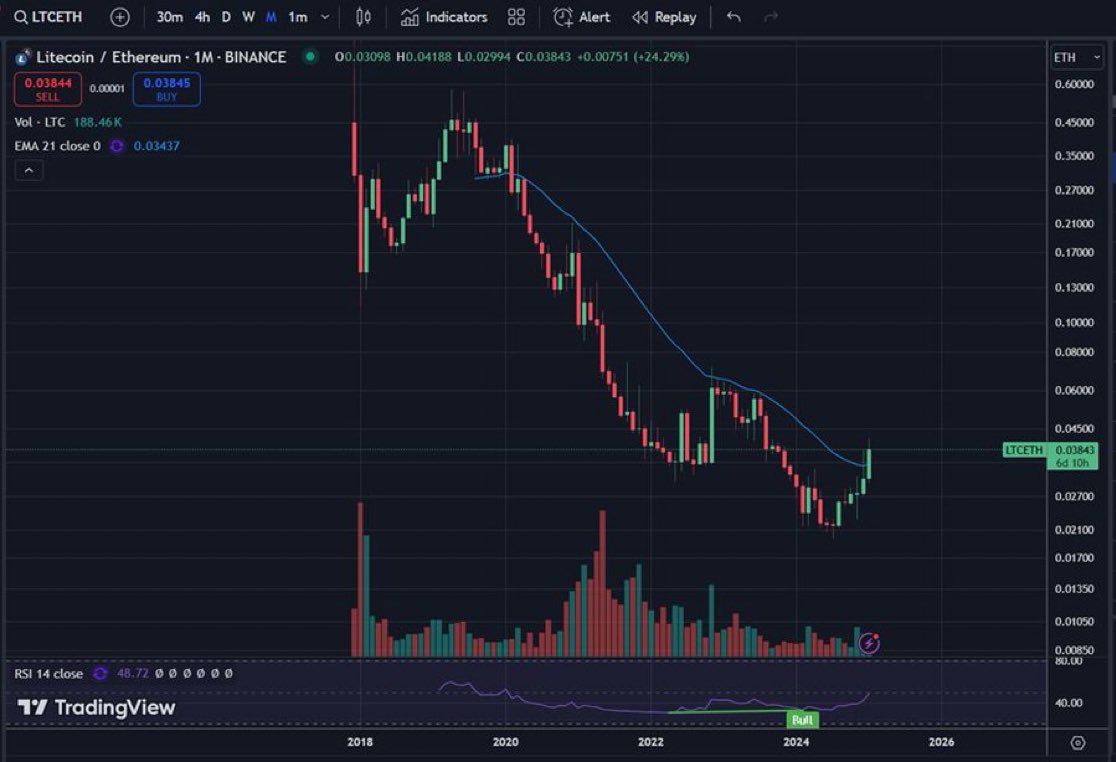Viewport: 1116px width, 762px height.
Task: Click the RSI 14 close label
Action: click(48, 674)
